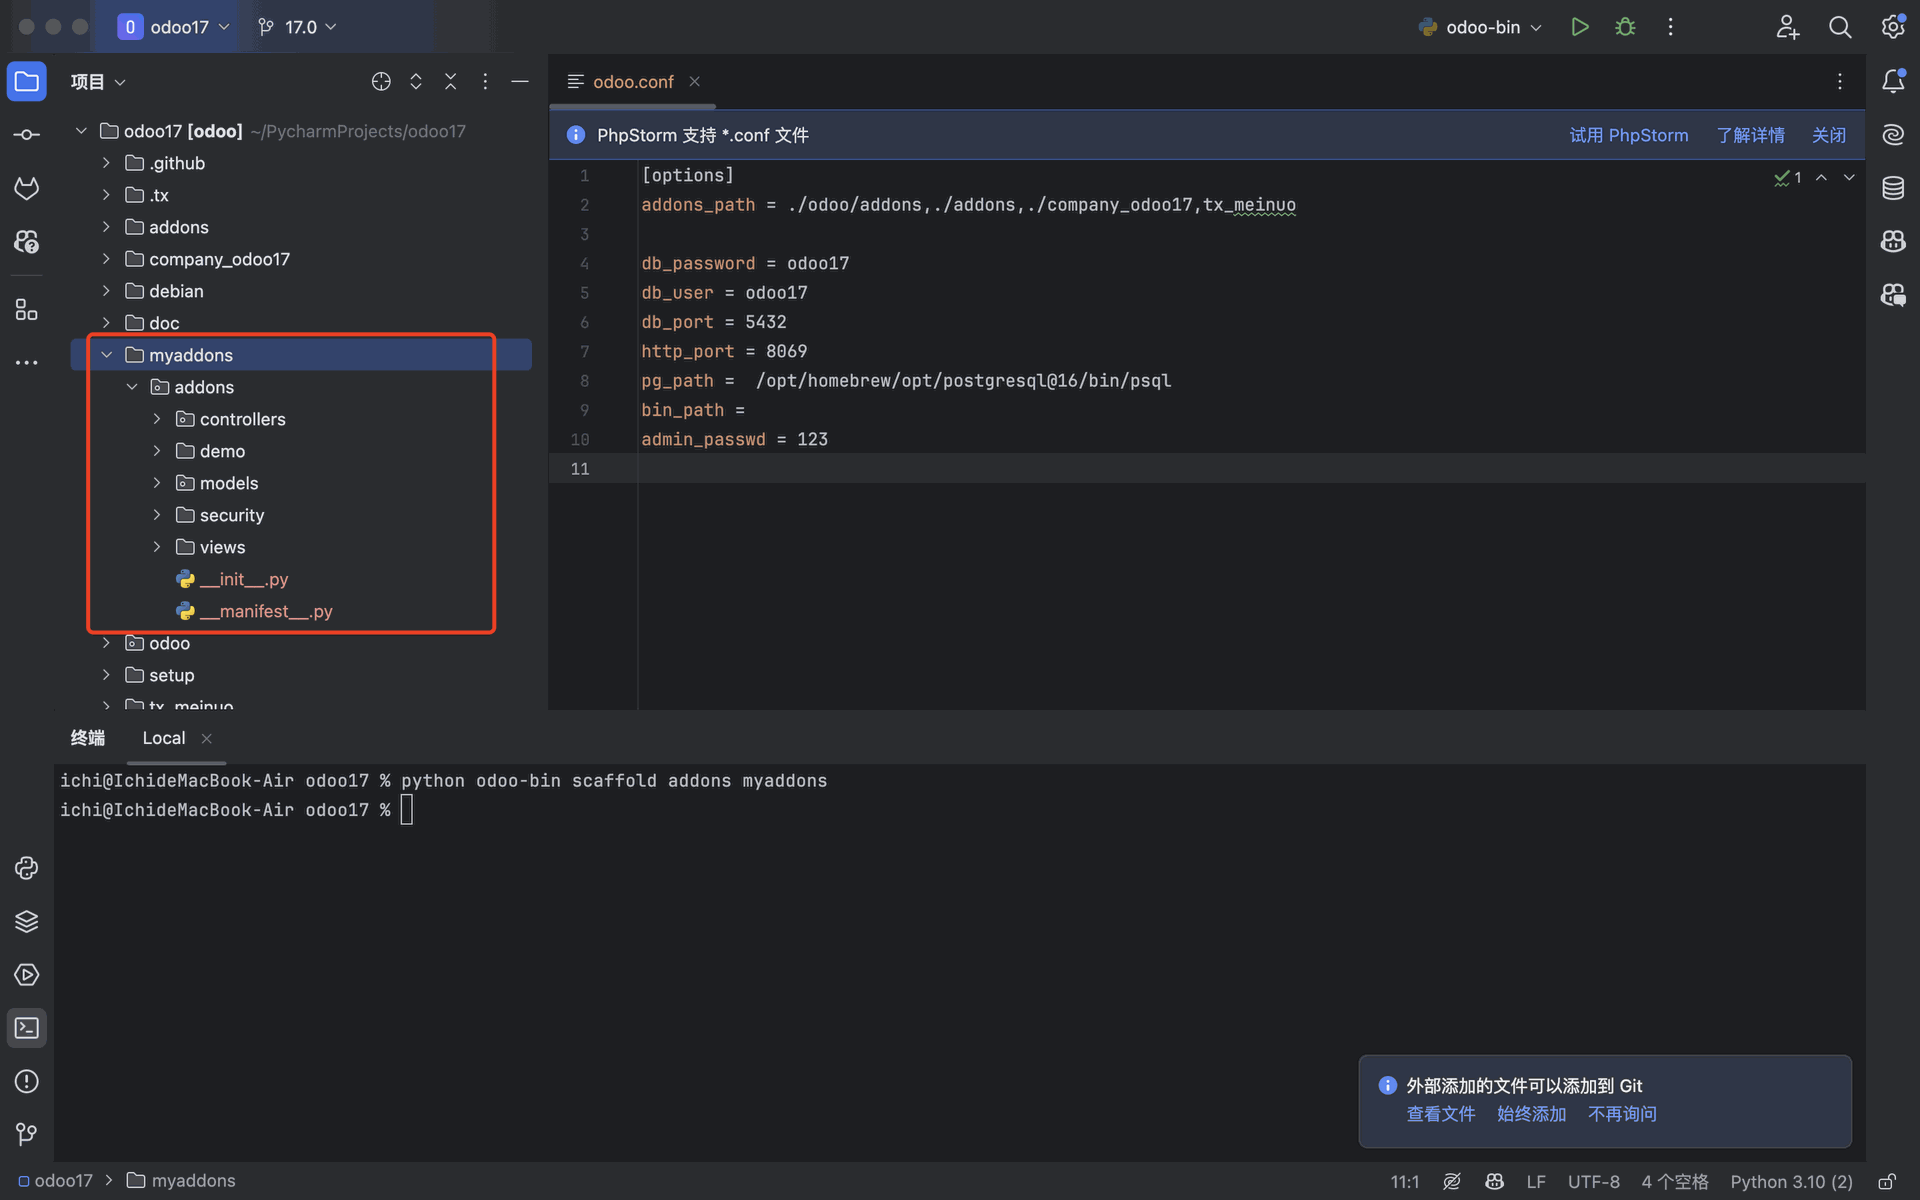Open the Project tool window icon
Viewport: 1920px width, 1200px height.
point(27,81)
